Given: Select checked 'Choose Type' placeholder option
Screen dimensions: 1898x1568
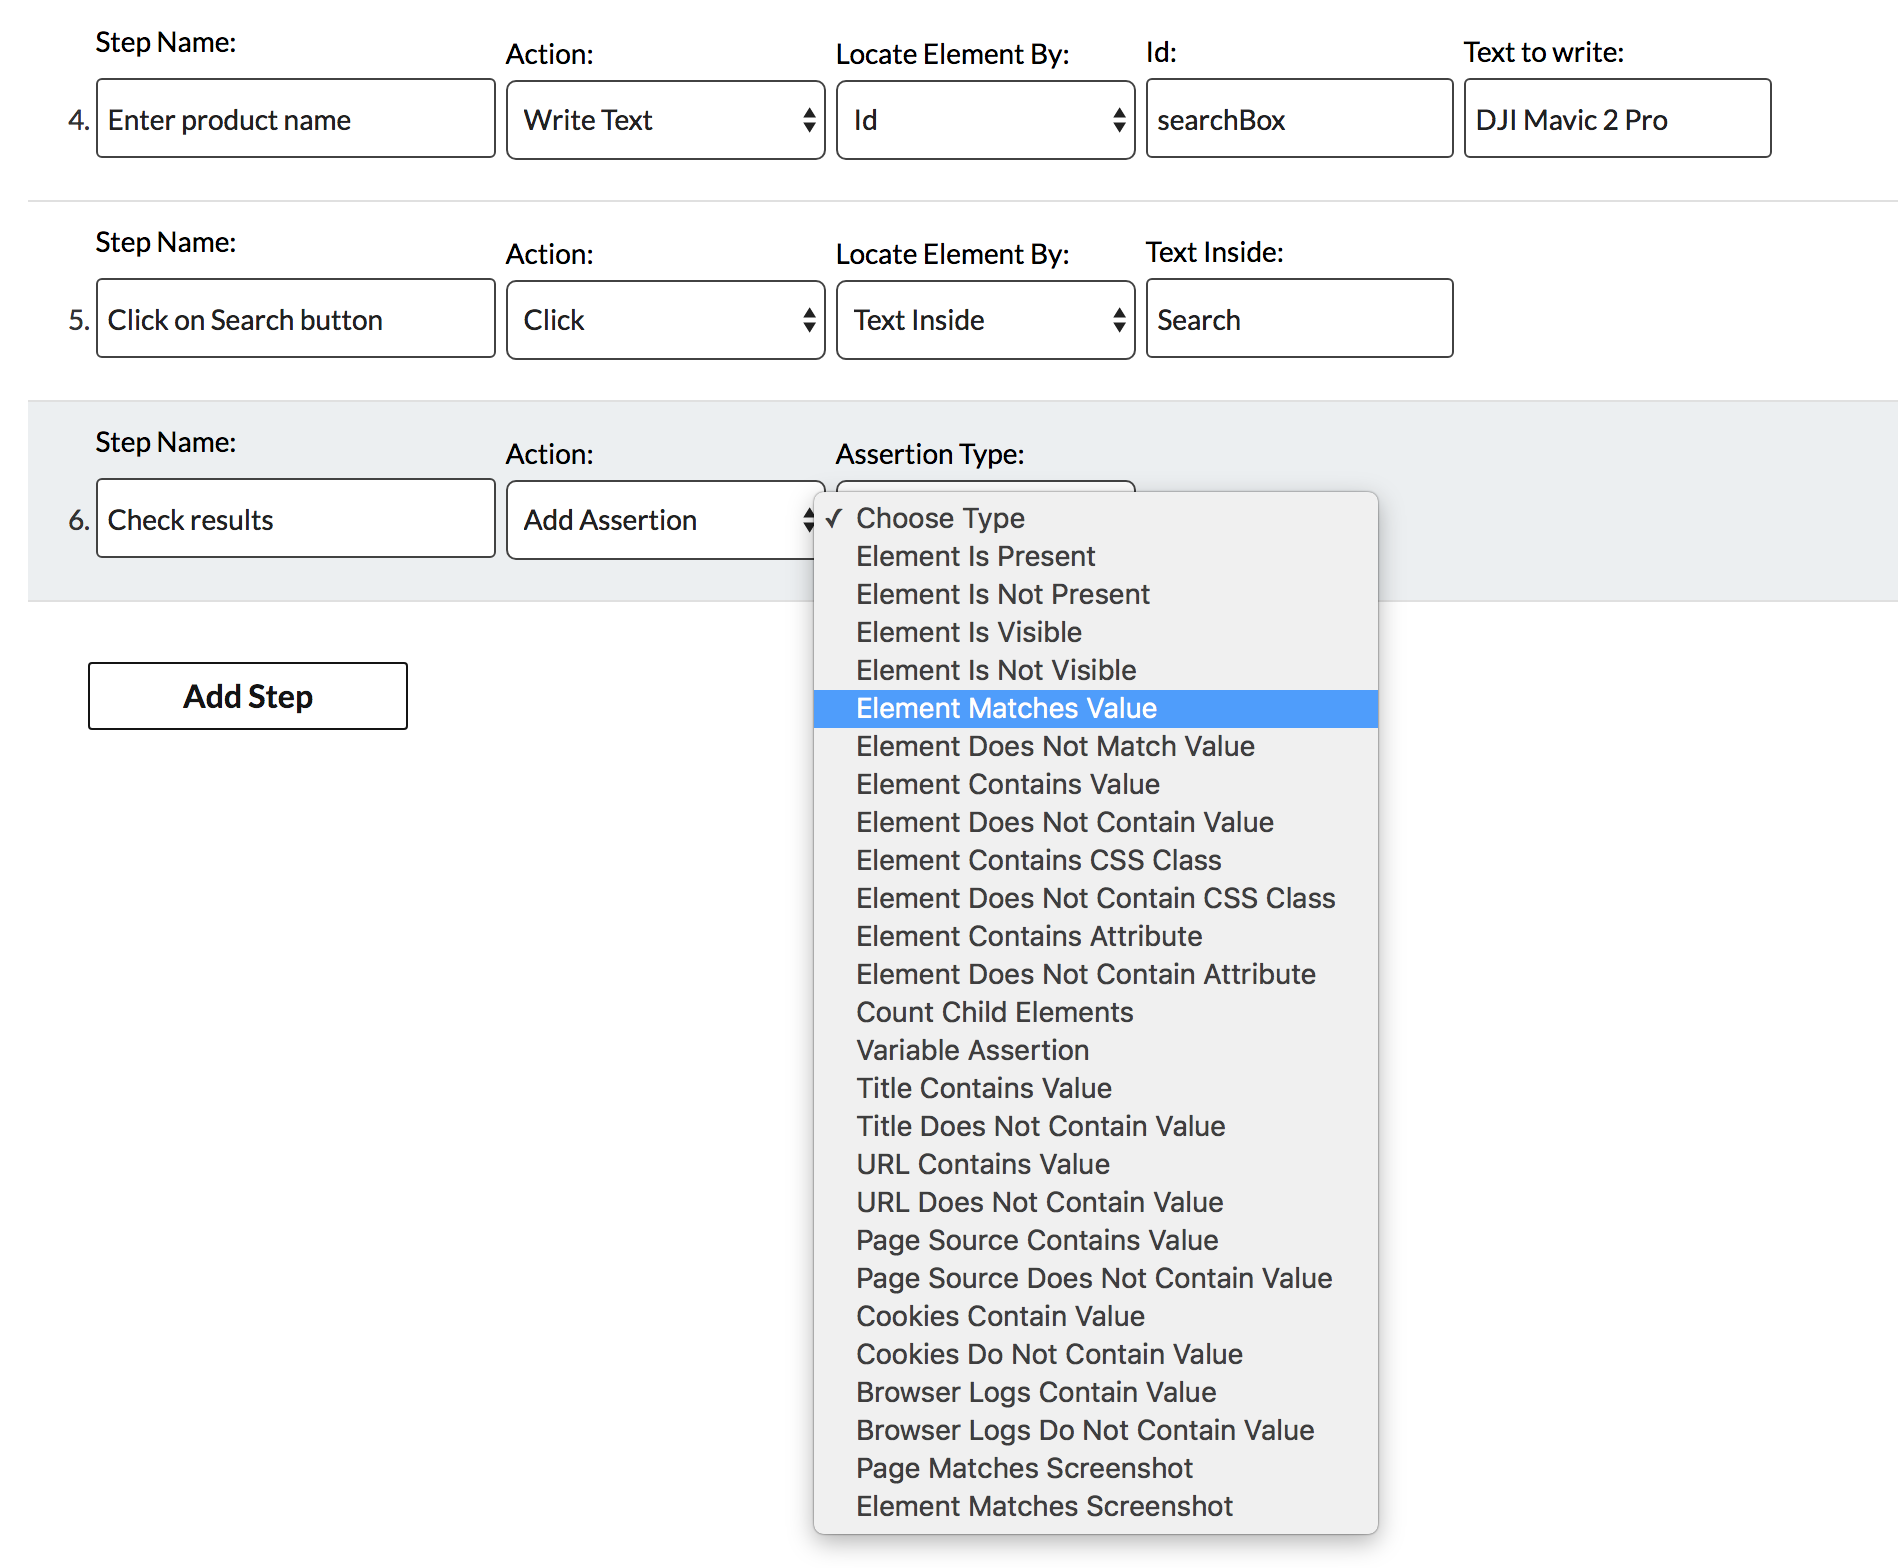Looking at the screenshot, I should click(1095, 518).
